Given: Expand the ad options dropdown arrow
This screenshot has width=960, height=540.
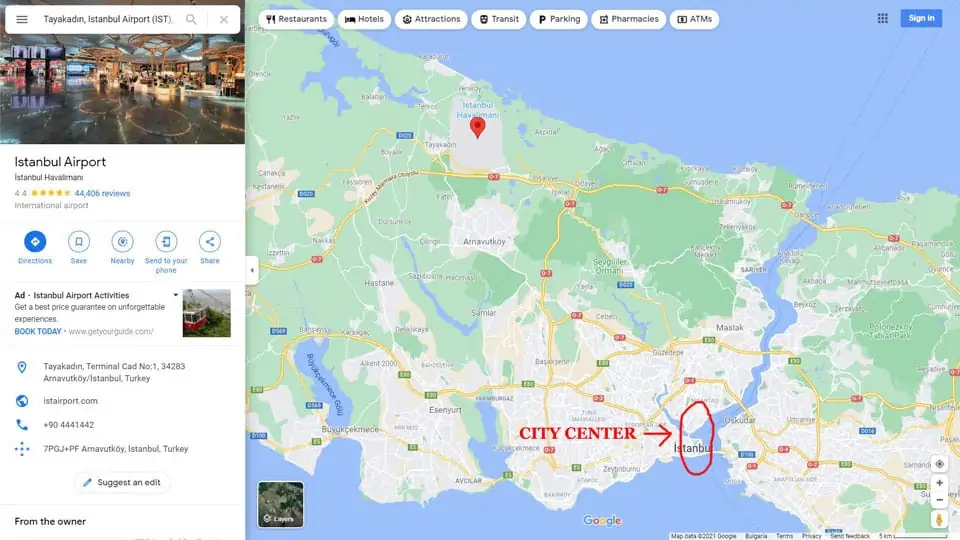Looking at the screenshot, I should coord(176,295).
